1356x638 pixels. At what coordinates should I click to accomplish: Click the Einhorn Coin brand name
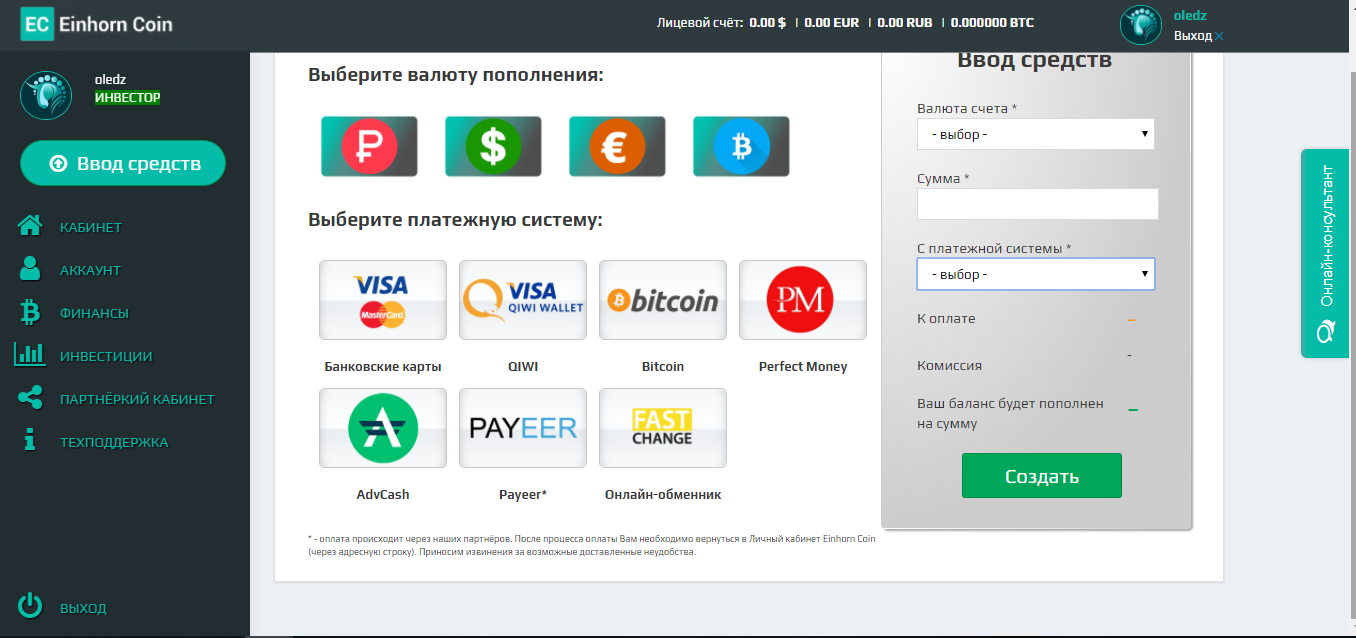coord(116,25)
